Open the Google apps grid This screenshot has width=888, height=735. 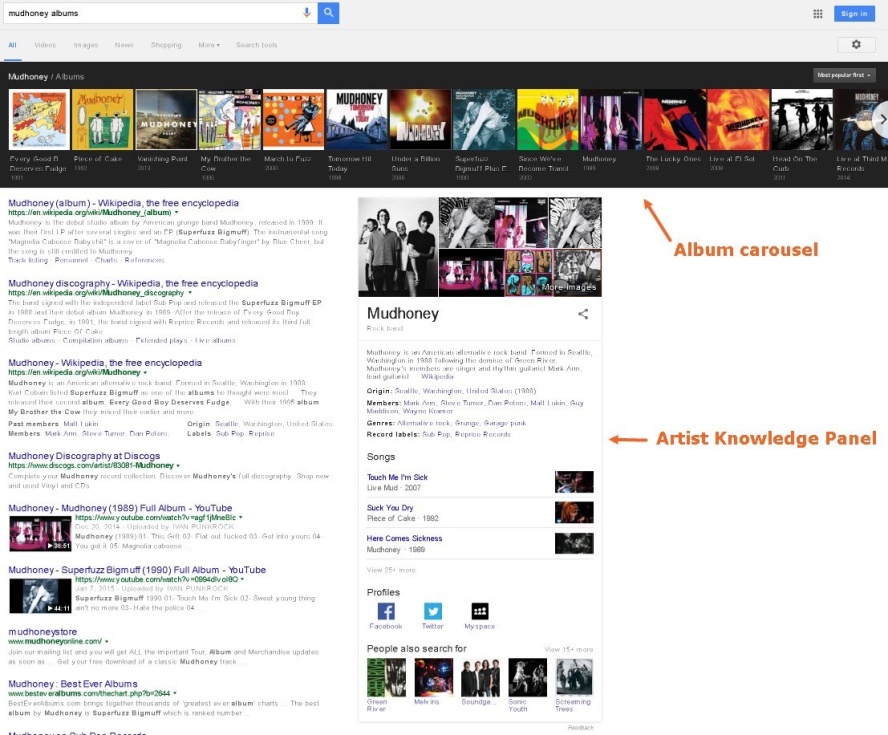point(817,14)
